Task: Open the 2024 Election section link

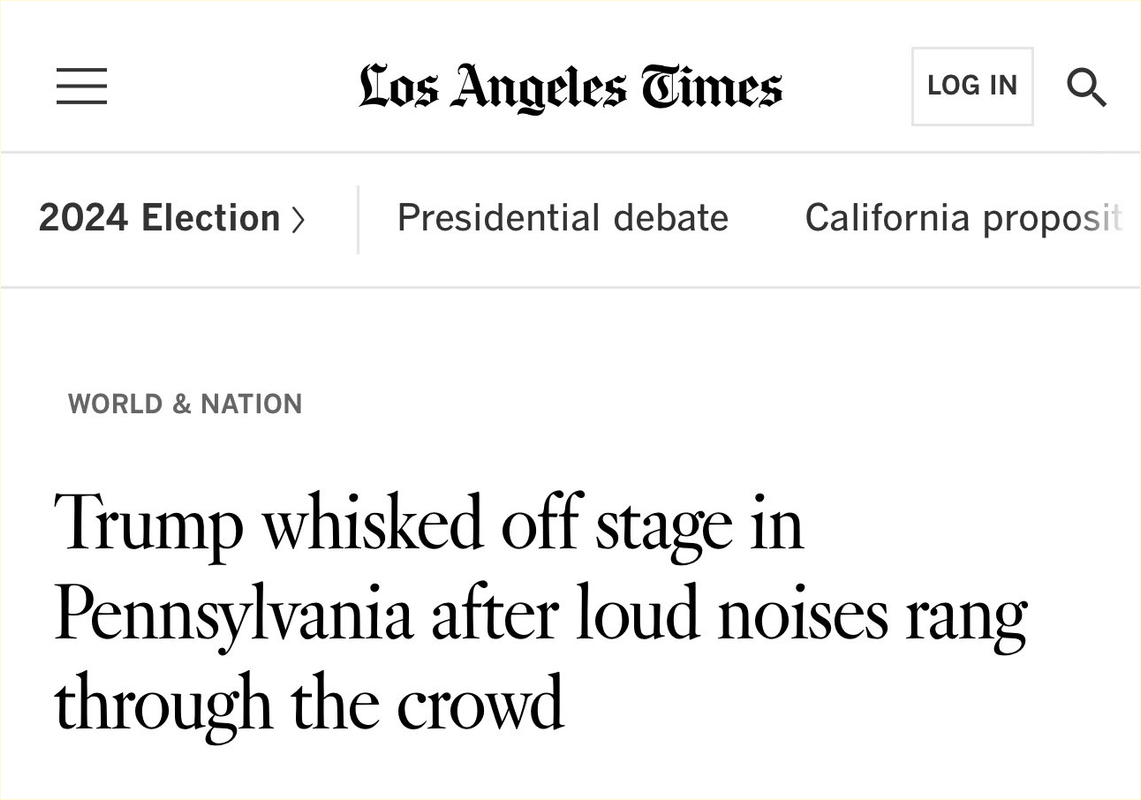Action: coord(160,218)
